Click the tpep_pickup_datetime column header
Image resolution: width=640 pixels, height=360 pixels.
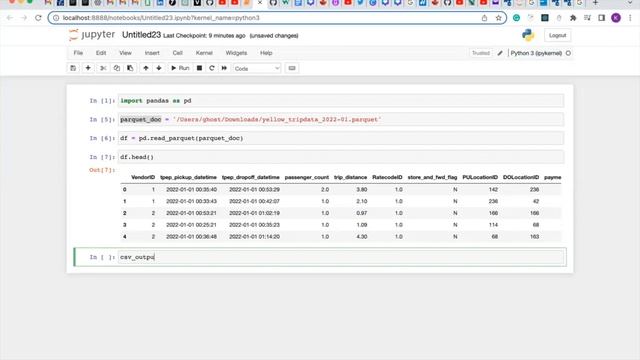click(x=189, y=177)
